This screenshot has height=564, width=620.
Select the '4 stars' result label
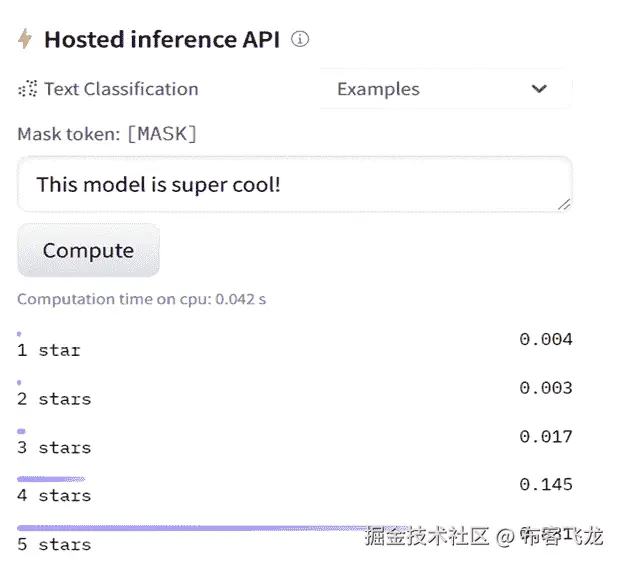click(54, 496)
